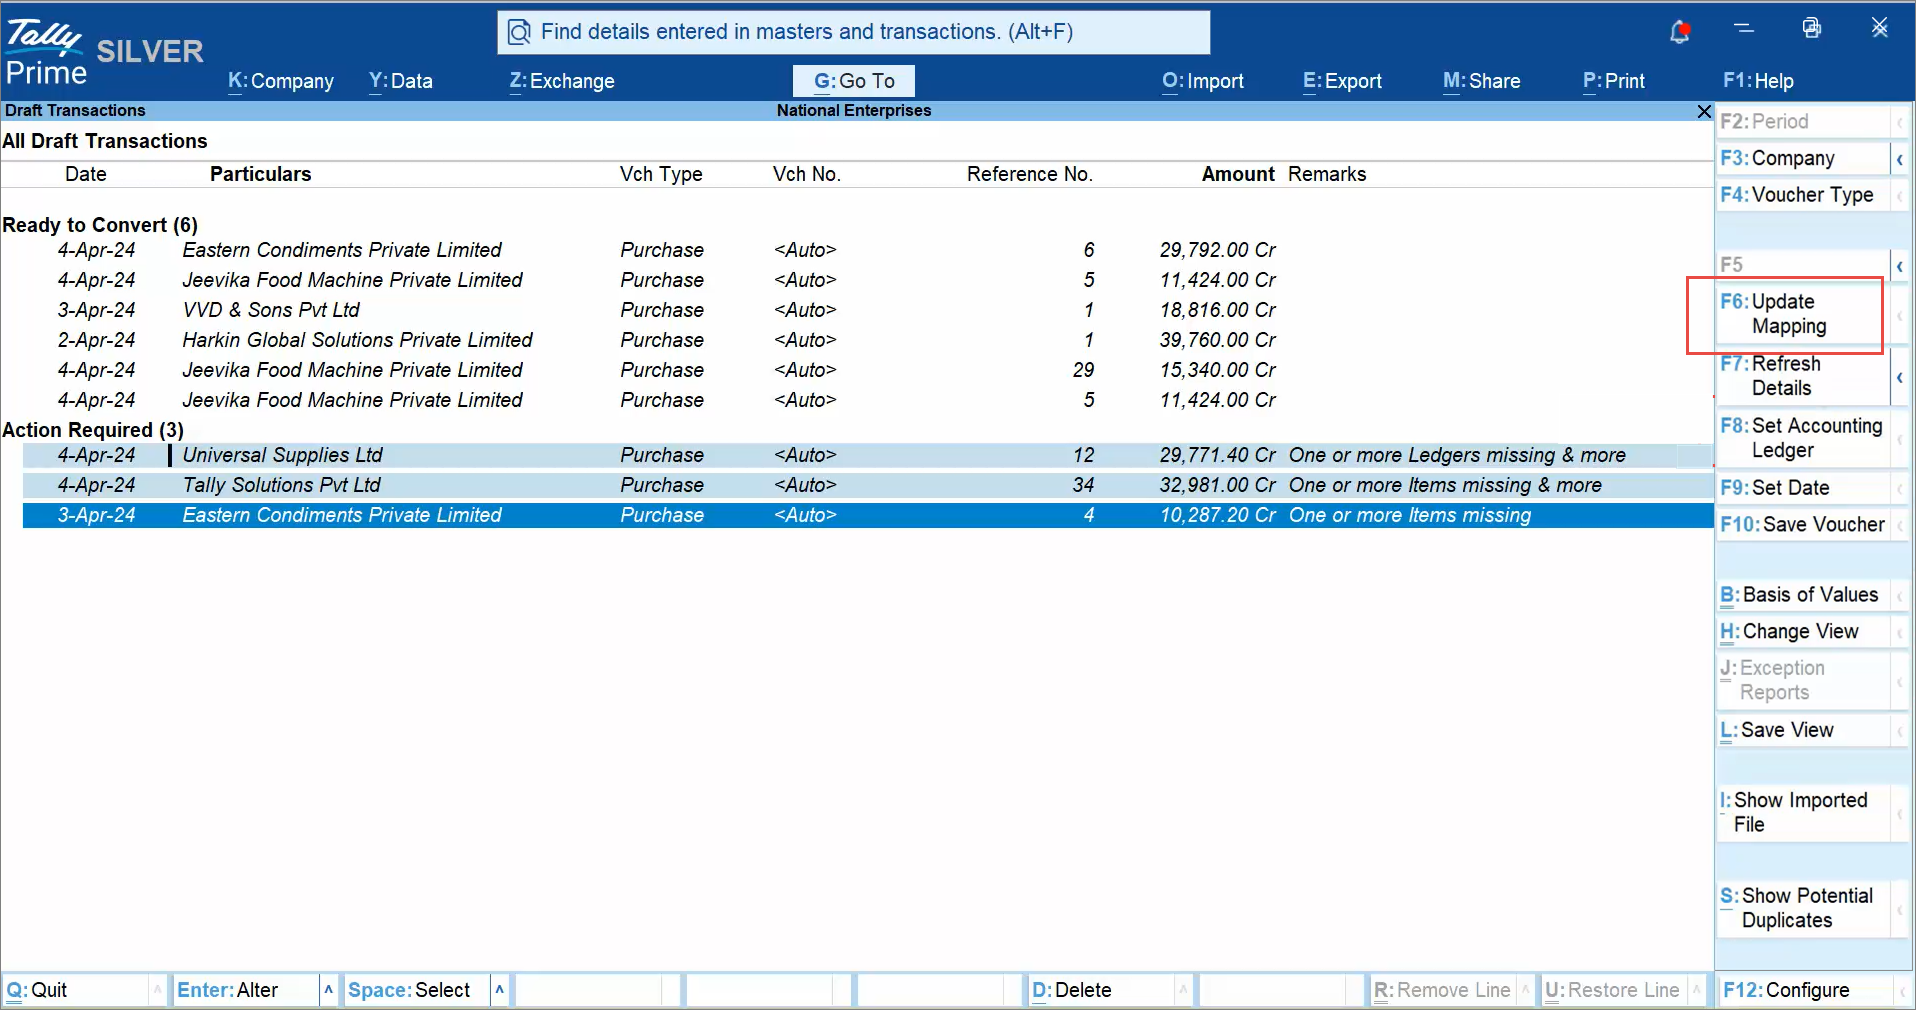Image resolution: width=1916 pixels, height=1010 pixels.
Task: Open the K: Company menu
Action: [x=281, y=81]
